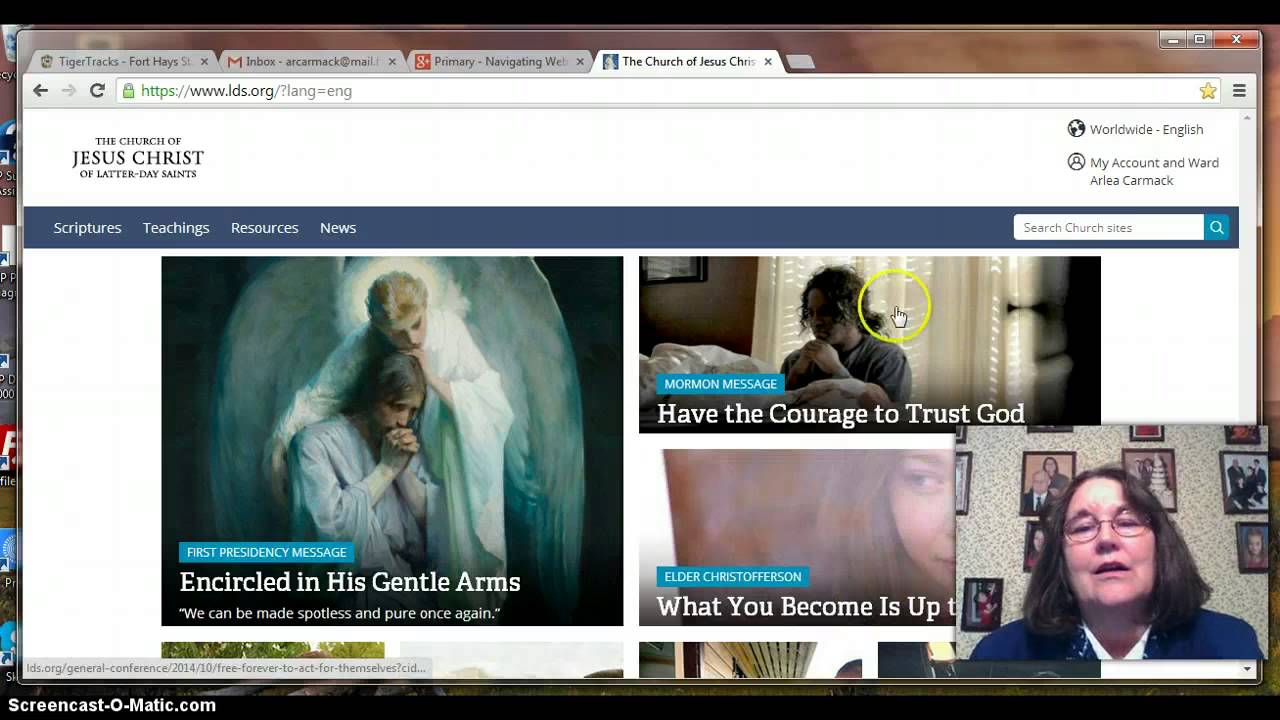The width and height of the screenshot is (1280, 720).
Task: Click the Arlea Carmack account name
Action: (x=1131, y=180)
